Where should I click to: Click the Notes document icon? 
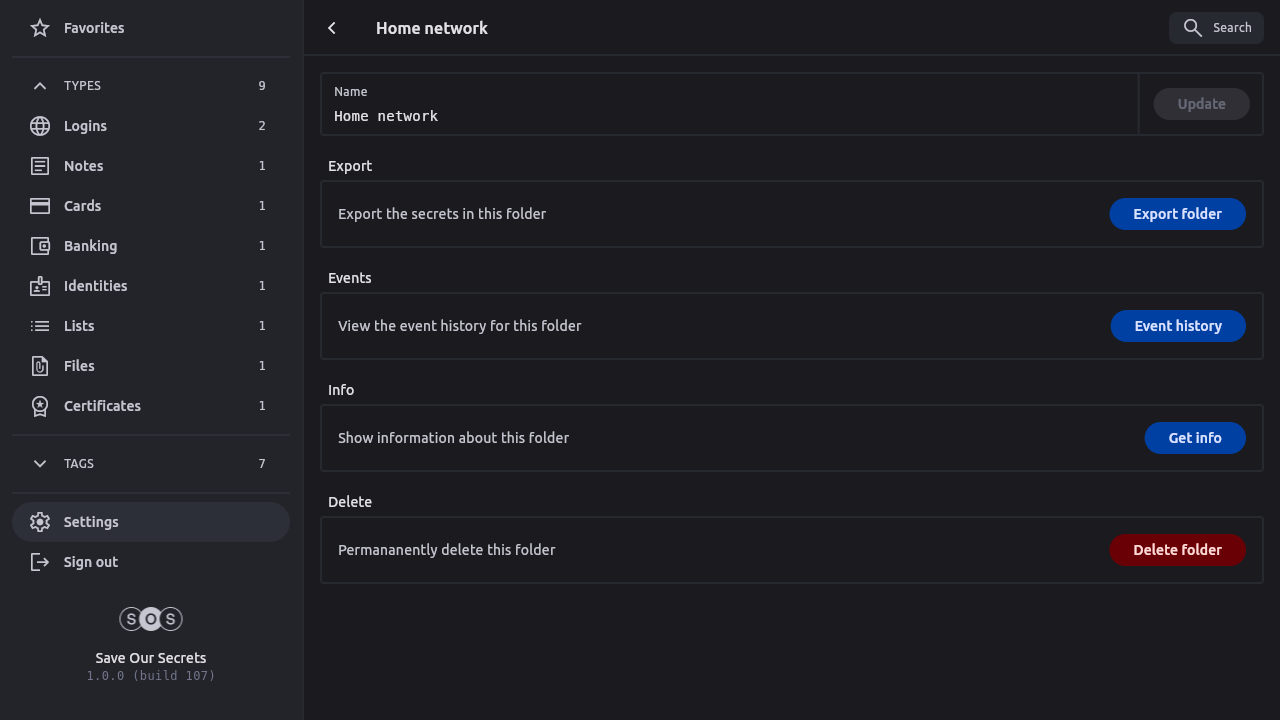pos(40,166)
